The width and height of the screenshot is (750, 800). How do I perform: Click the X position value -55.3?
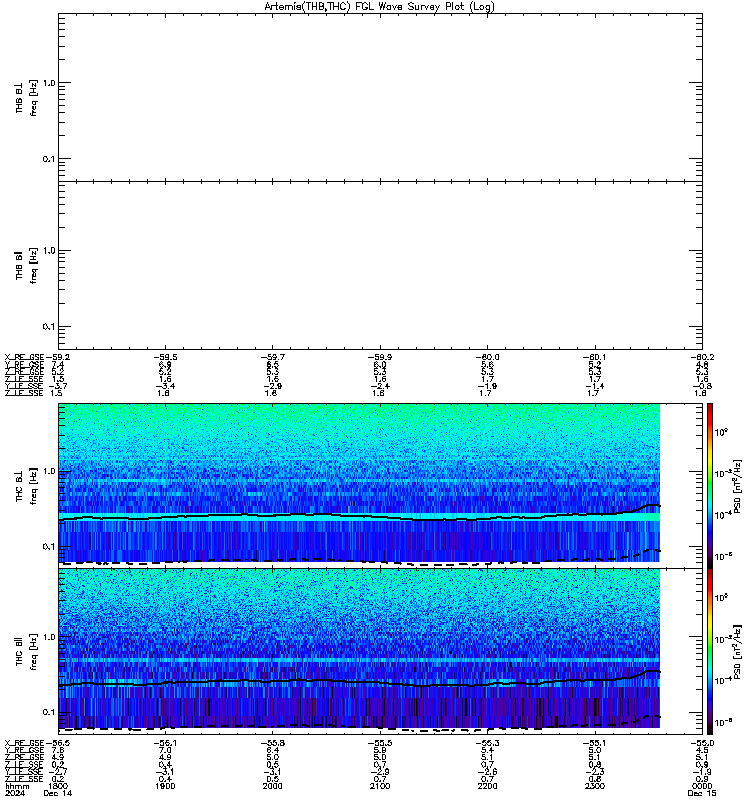click(x=487, y=743)
